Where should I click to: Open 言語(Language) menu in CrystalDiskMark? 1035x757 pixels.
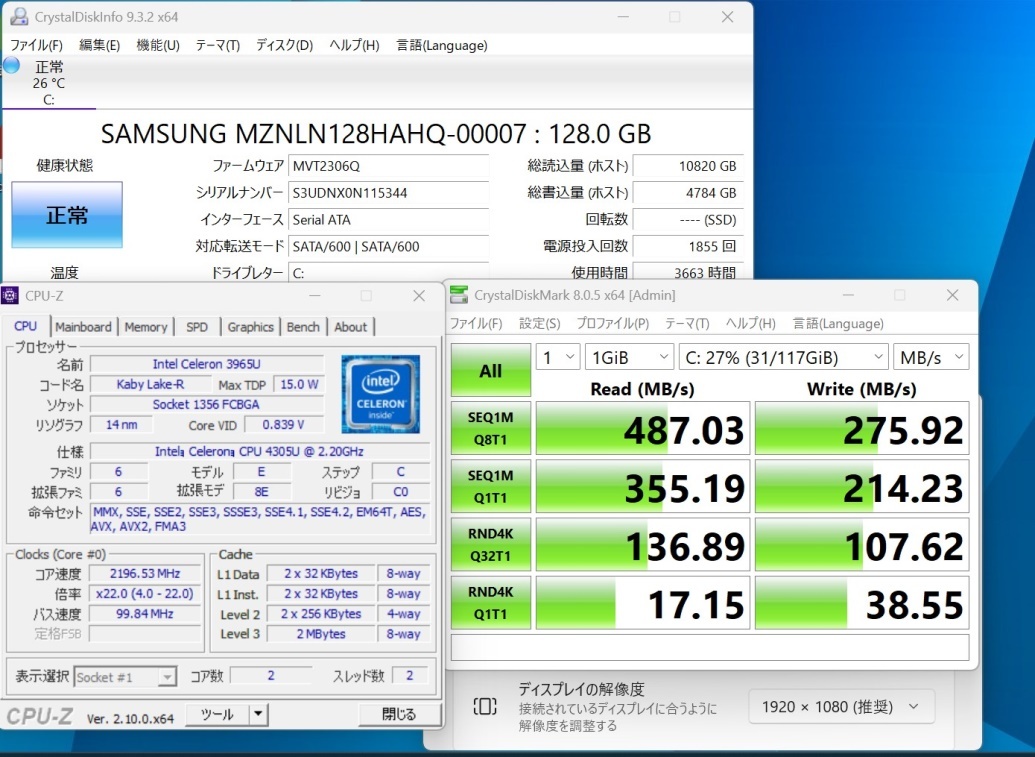(838, 323)
